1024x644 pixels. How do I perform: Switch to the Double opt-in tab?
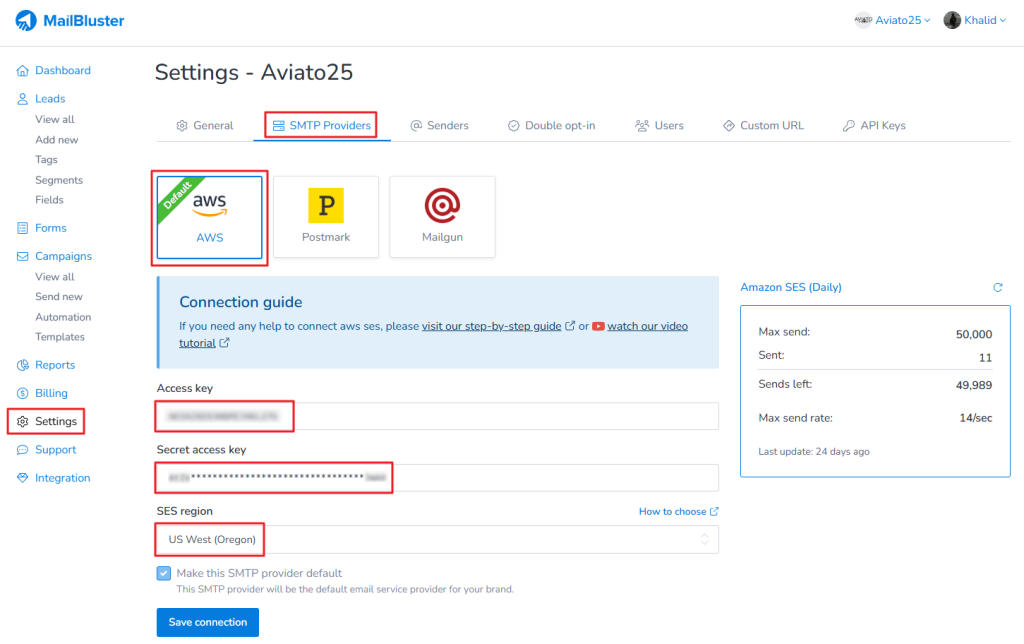point(552,125)
